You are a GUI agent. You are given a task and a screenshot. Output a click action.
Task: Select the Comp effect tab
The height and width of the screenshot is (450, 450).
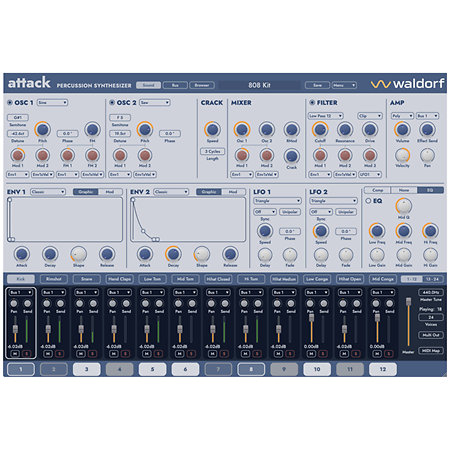point(377,190)
